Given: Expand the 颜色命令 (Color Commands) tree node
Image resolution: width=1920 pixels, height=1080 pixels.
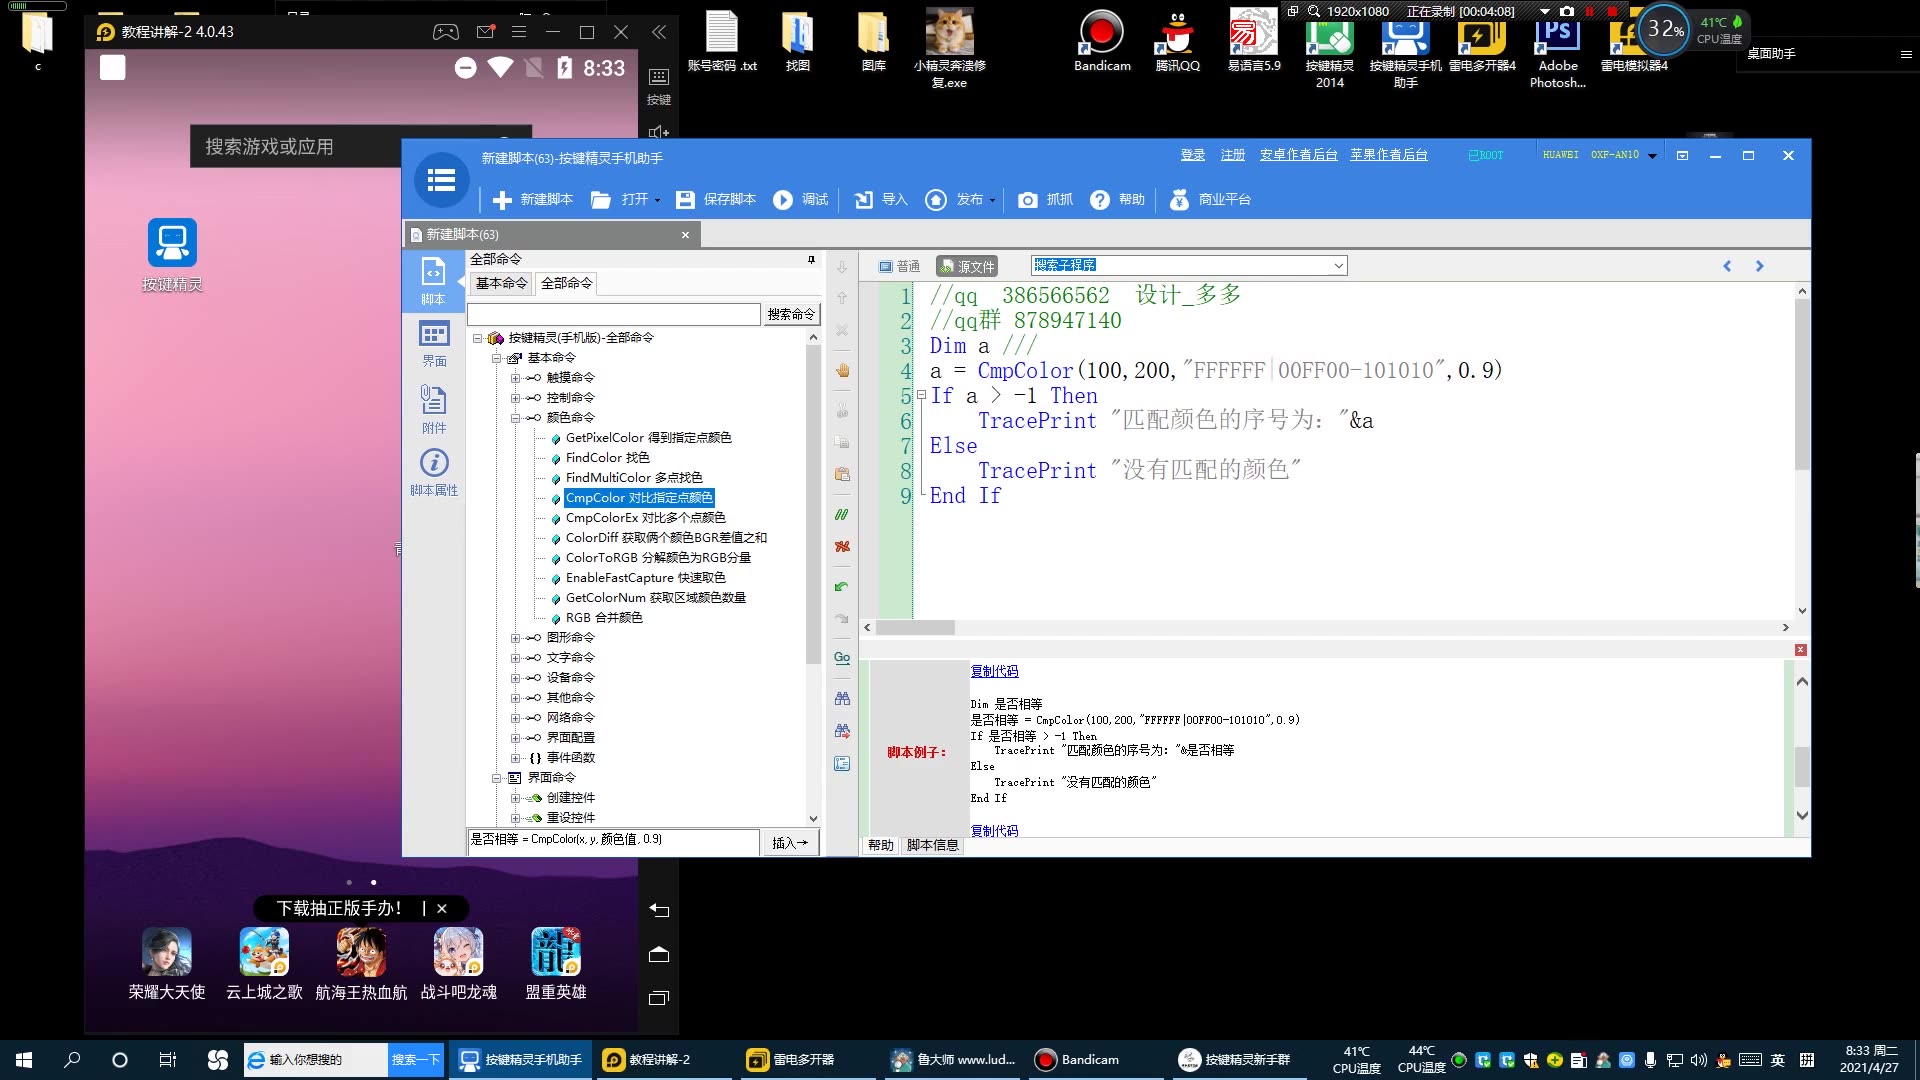Looking at the screenshot, I should pyautogui.click(x=516, y=417).
